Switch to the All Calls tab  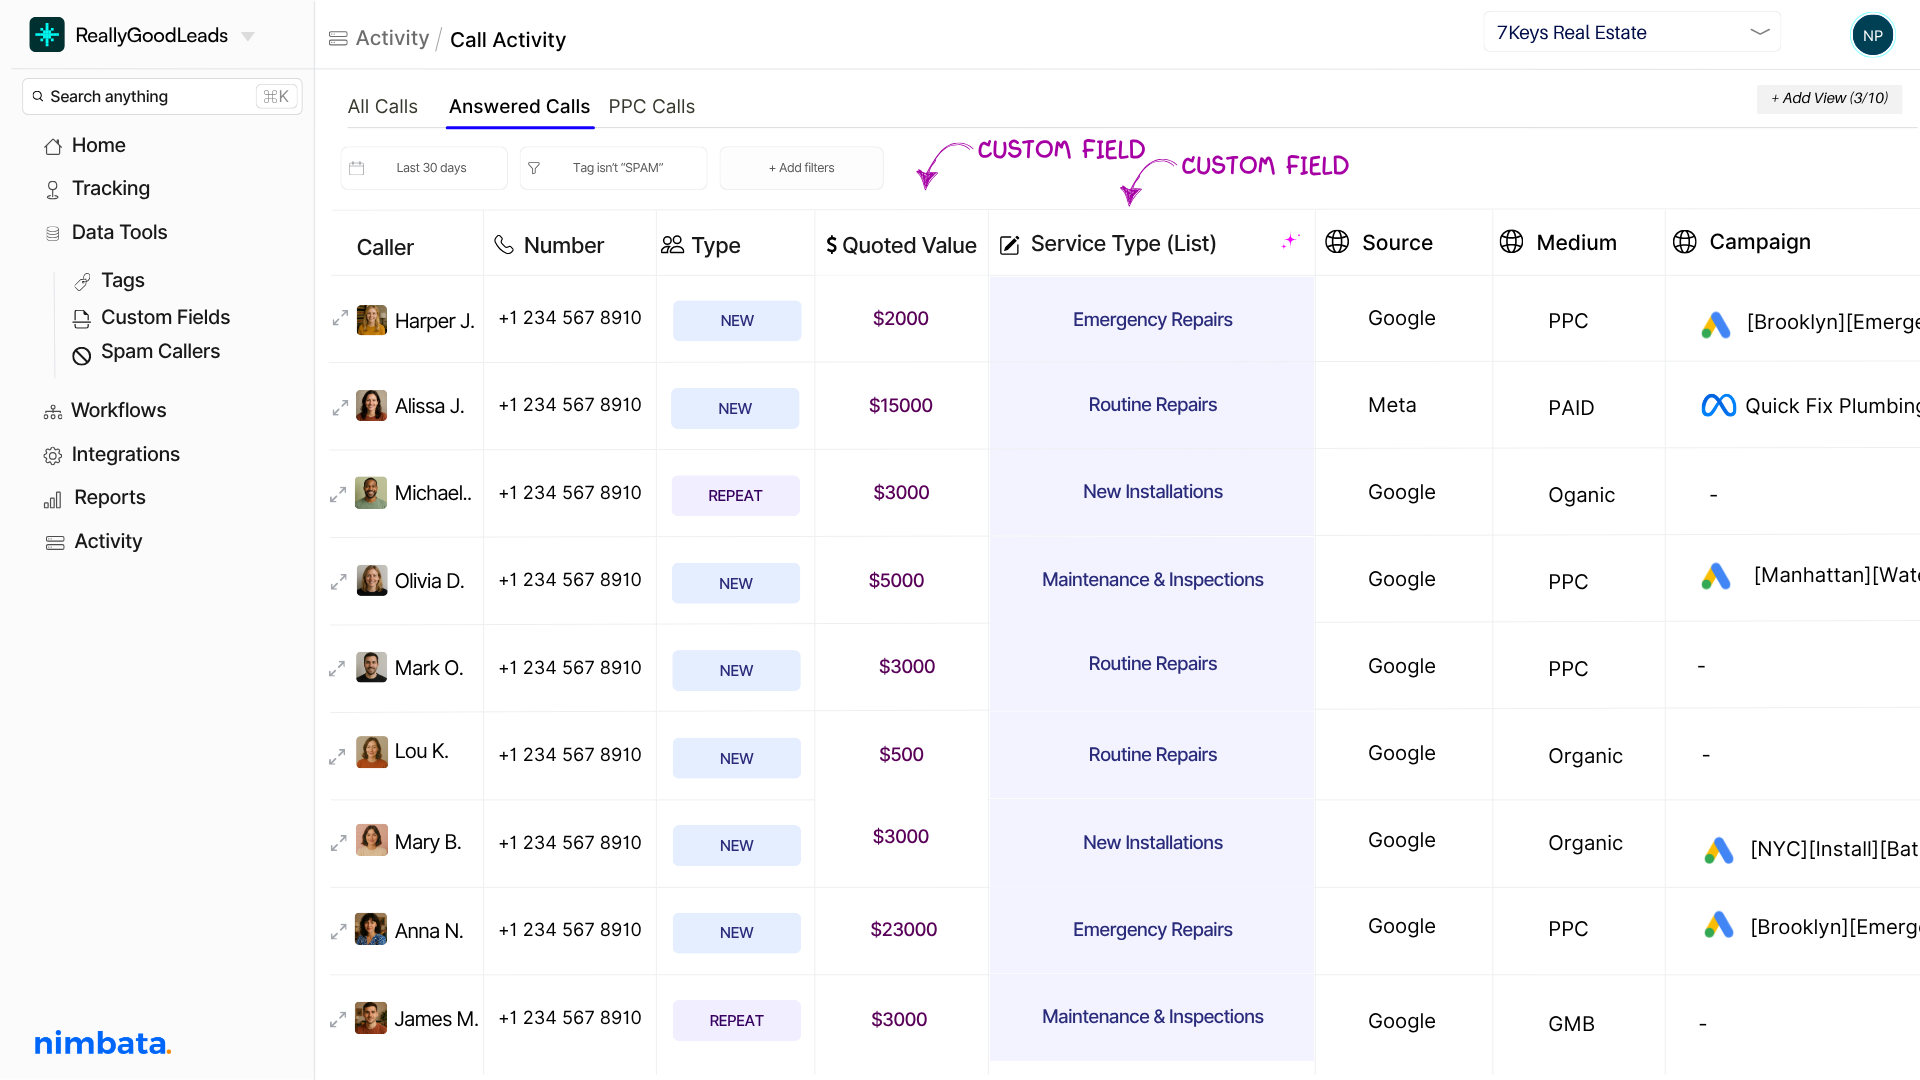coord(382,106)
